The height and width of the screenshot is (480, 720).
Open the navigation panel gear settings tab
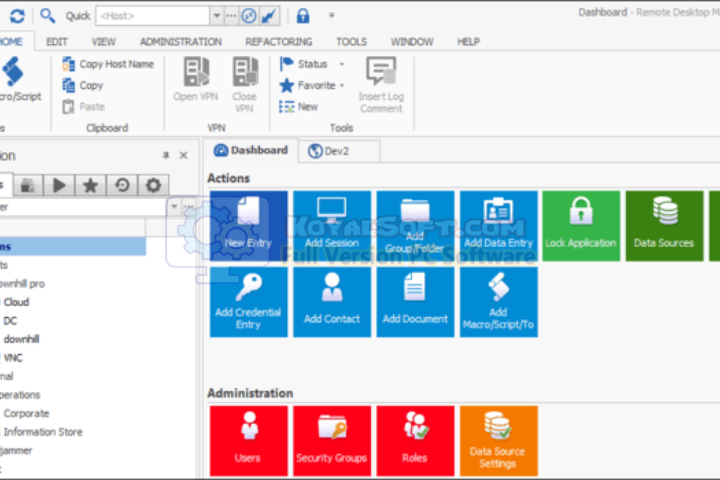coord(153,186)
